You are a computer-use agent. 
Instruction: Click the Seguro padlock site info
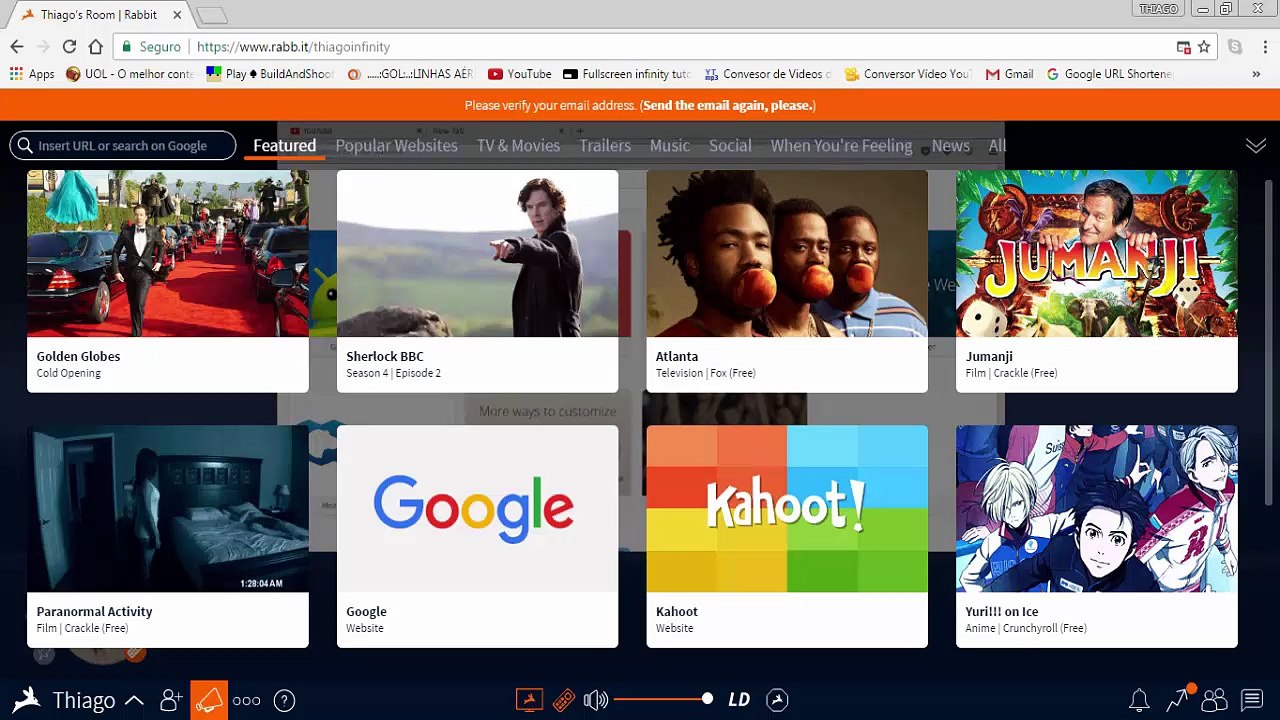pos(151,47)
